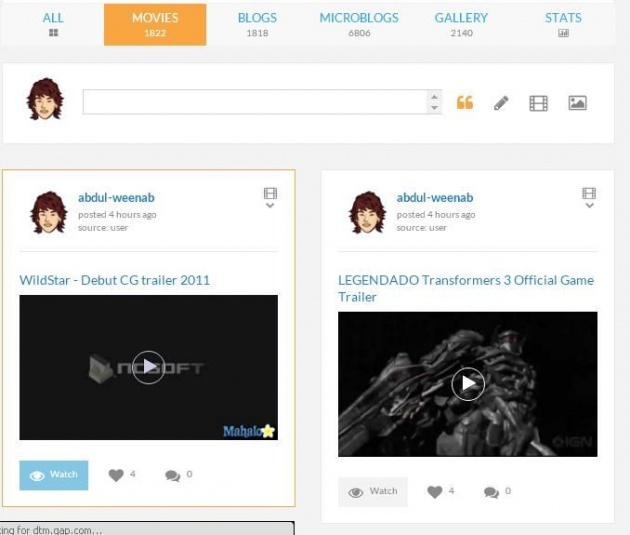Click avatar on the WildStar post
Screen dimensions: 630x535
48,212
